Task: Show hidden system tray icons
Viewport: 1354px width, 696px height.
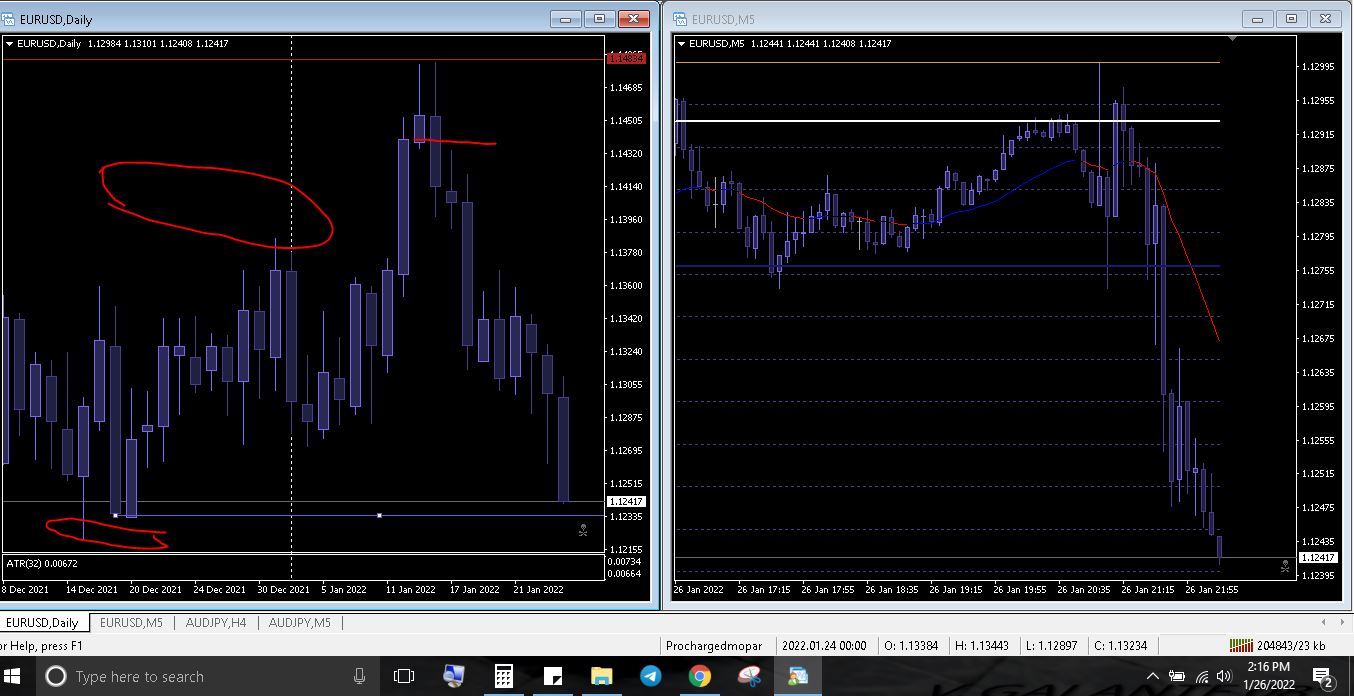Action: pyautogui.click(x=1152, y=677)
